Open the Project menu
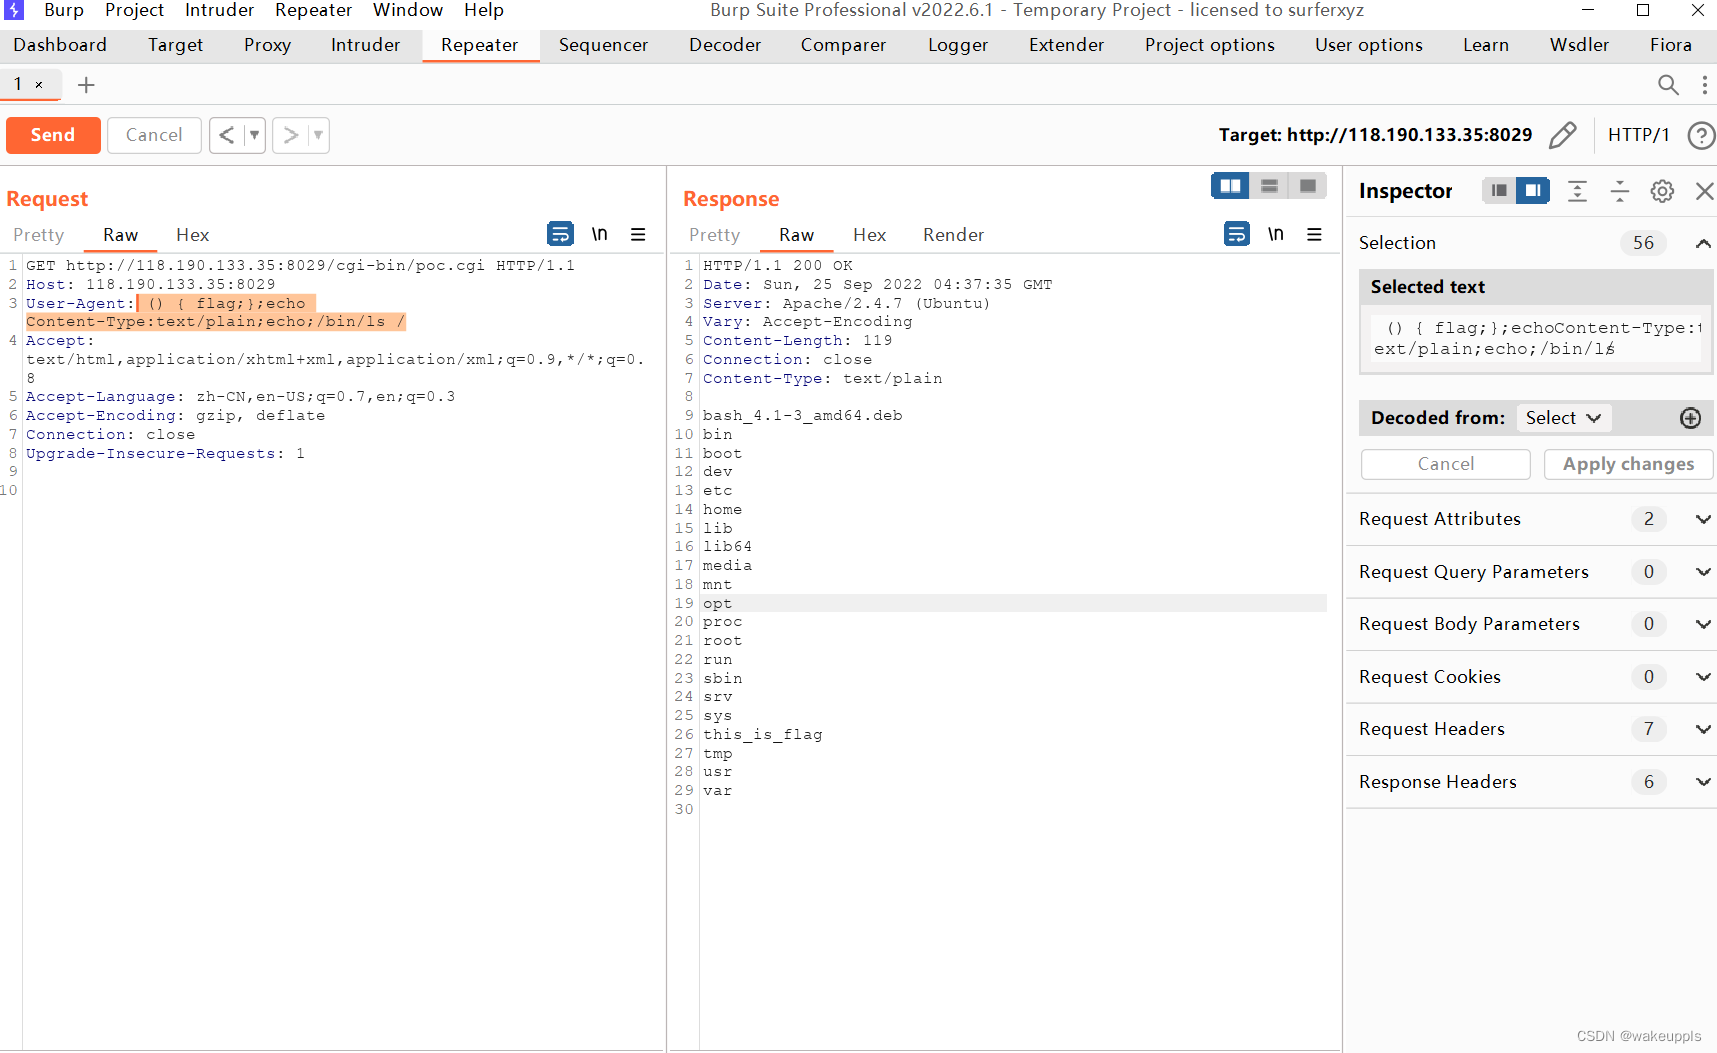This screenshot has width=1717, height=1053. pos(134,10)
